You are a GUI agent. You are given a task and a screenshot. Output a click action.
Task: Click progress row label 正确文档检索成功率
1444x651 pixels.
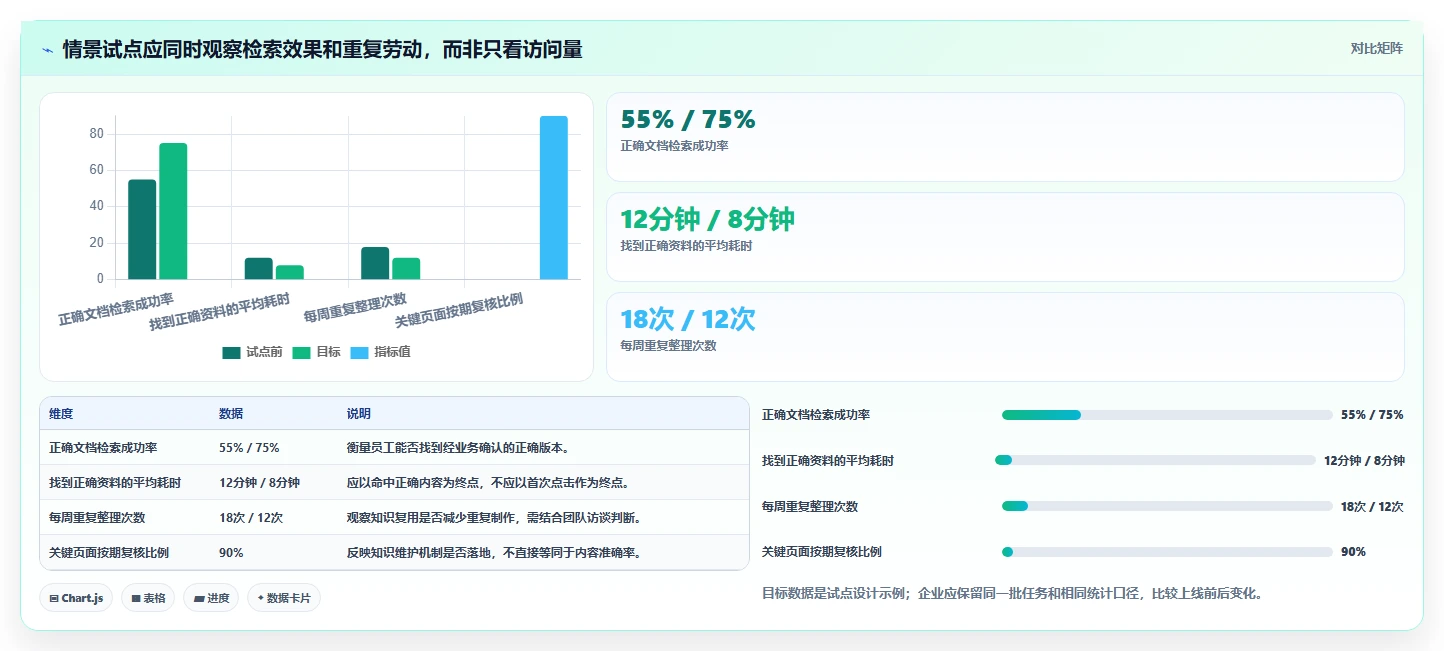coord(816,415)
